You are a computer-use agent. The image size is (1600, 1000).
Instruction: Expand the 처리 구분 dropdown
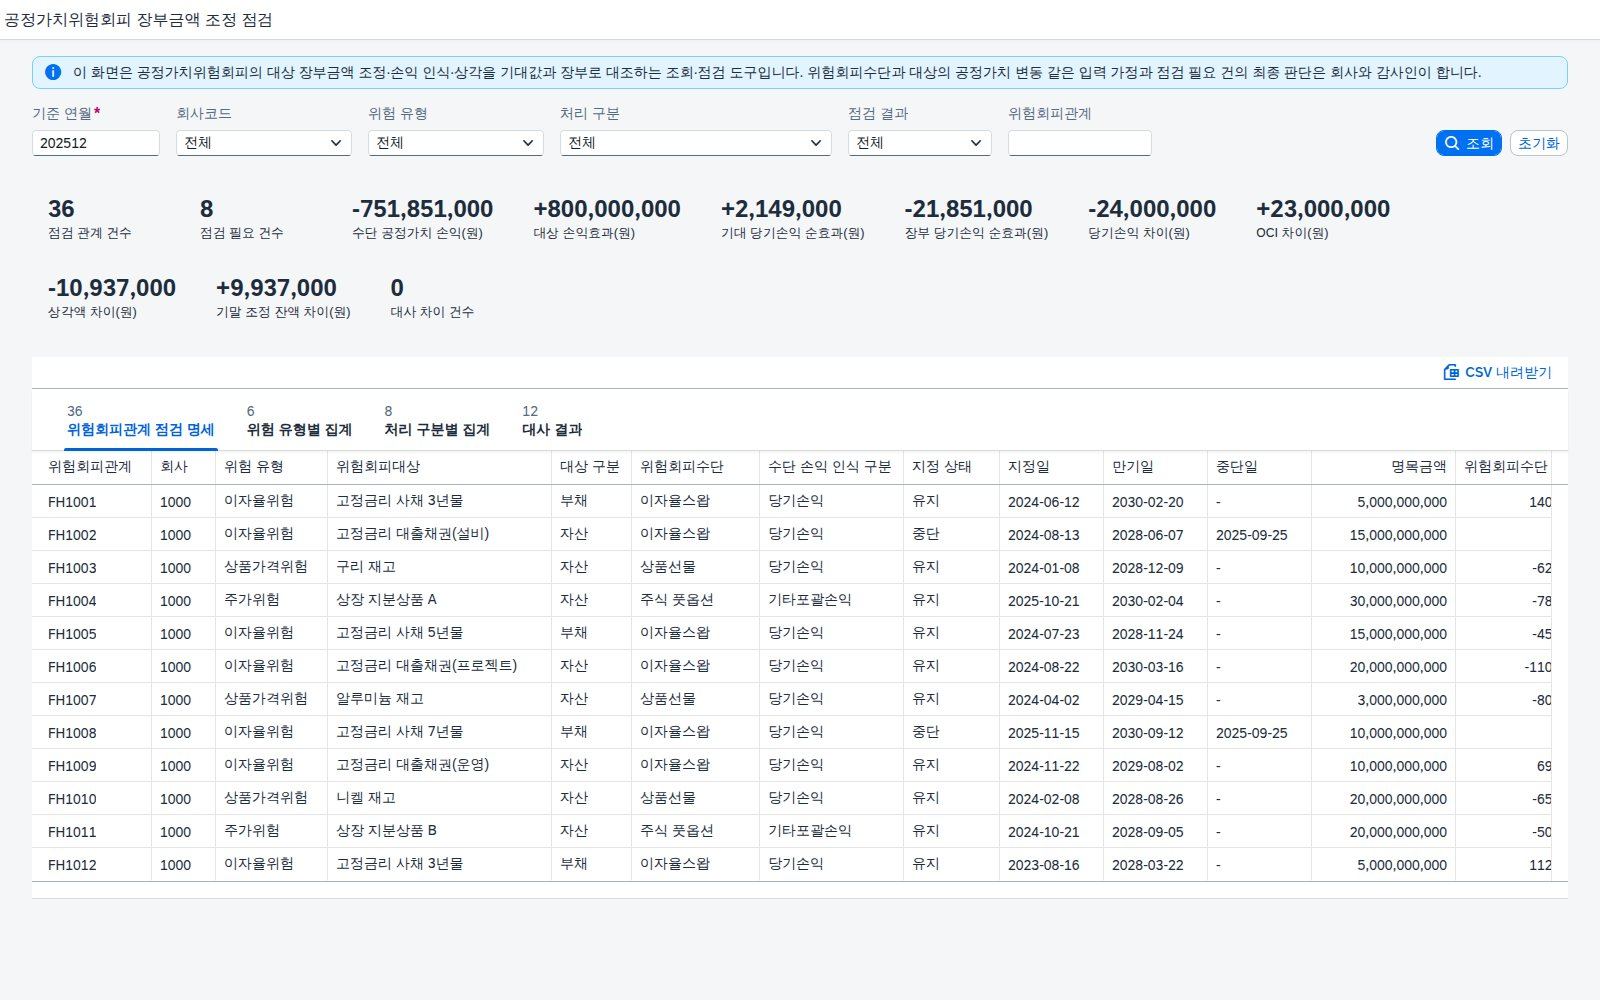696,143
